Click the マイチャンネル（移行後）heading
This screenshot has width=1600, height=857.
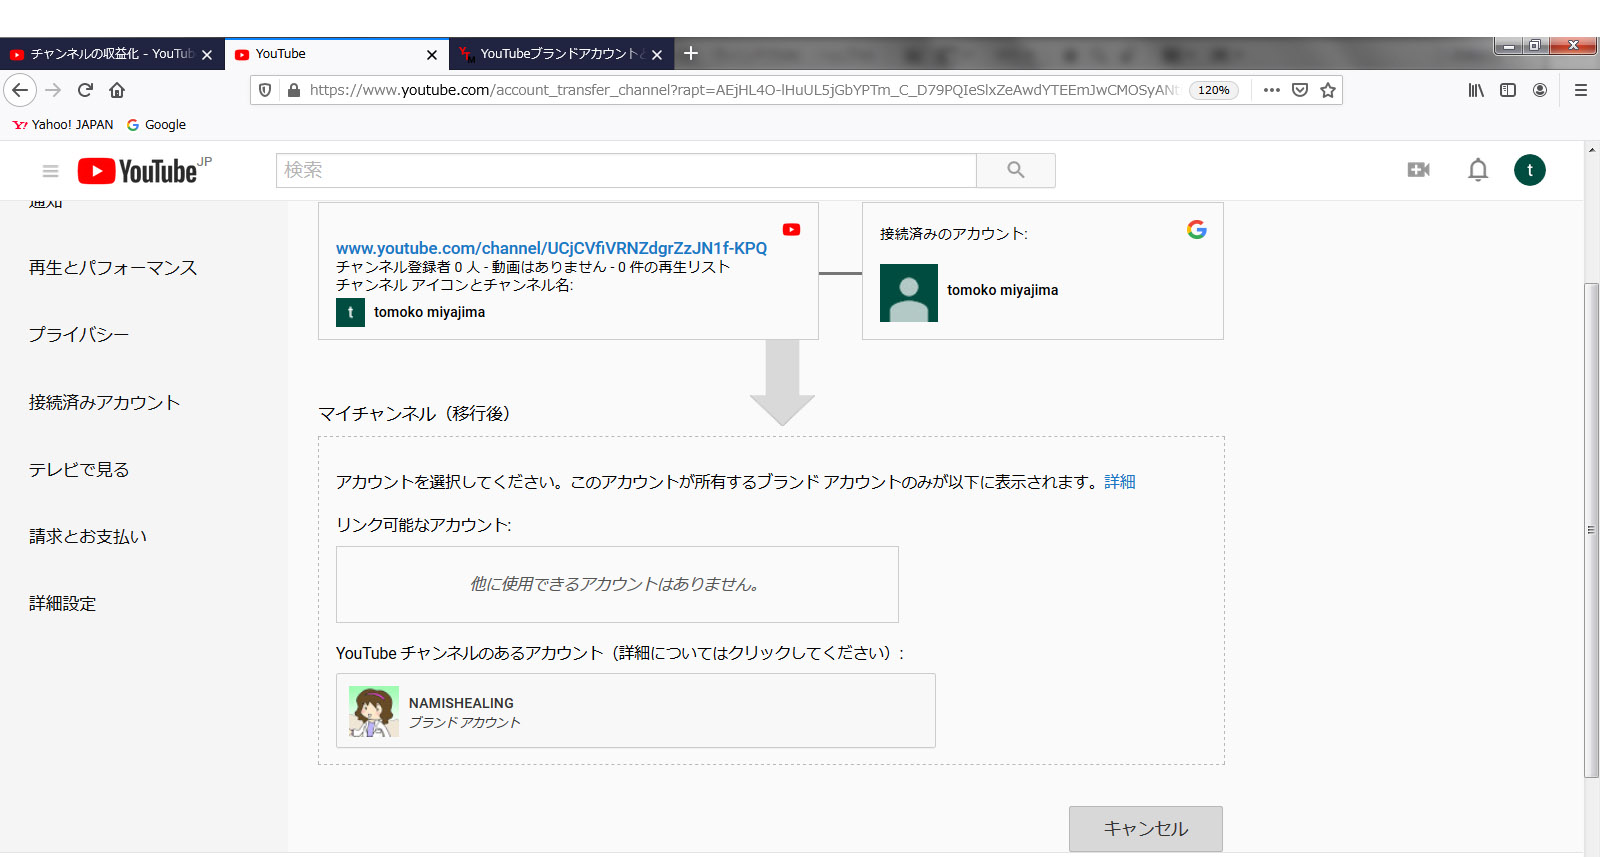pos(414,414)
